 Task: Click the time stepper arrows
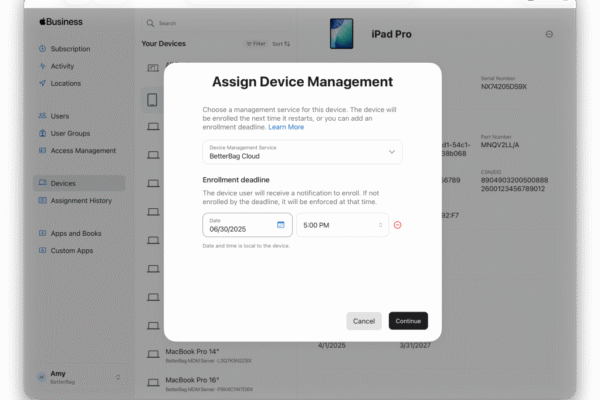click(x=380, y=225)
